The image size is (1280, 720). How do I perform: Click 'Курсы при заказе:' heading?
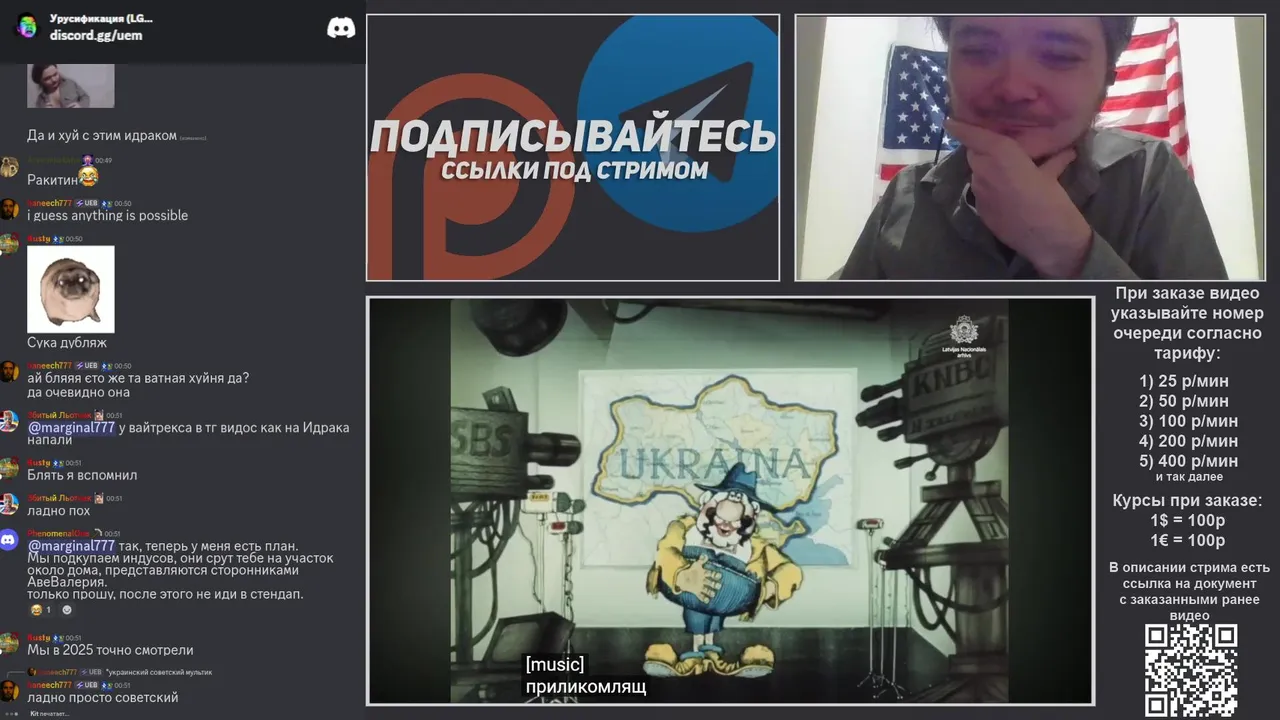(x=1188, y=501)
